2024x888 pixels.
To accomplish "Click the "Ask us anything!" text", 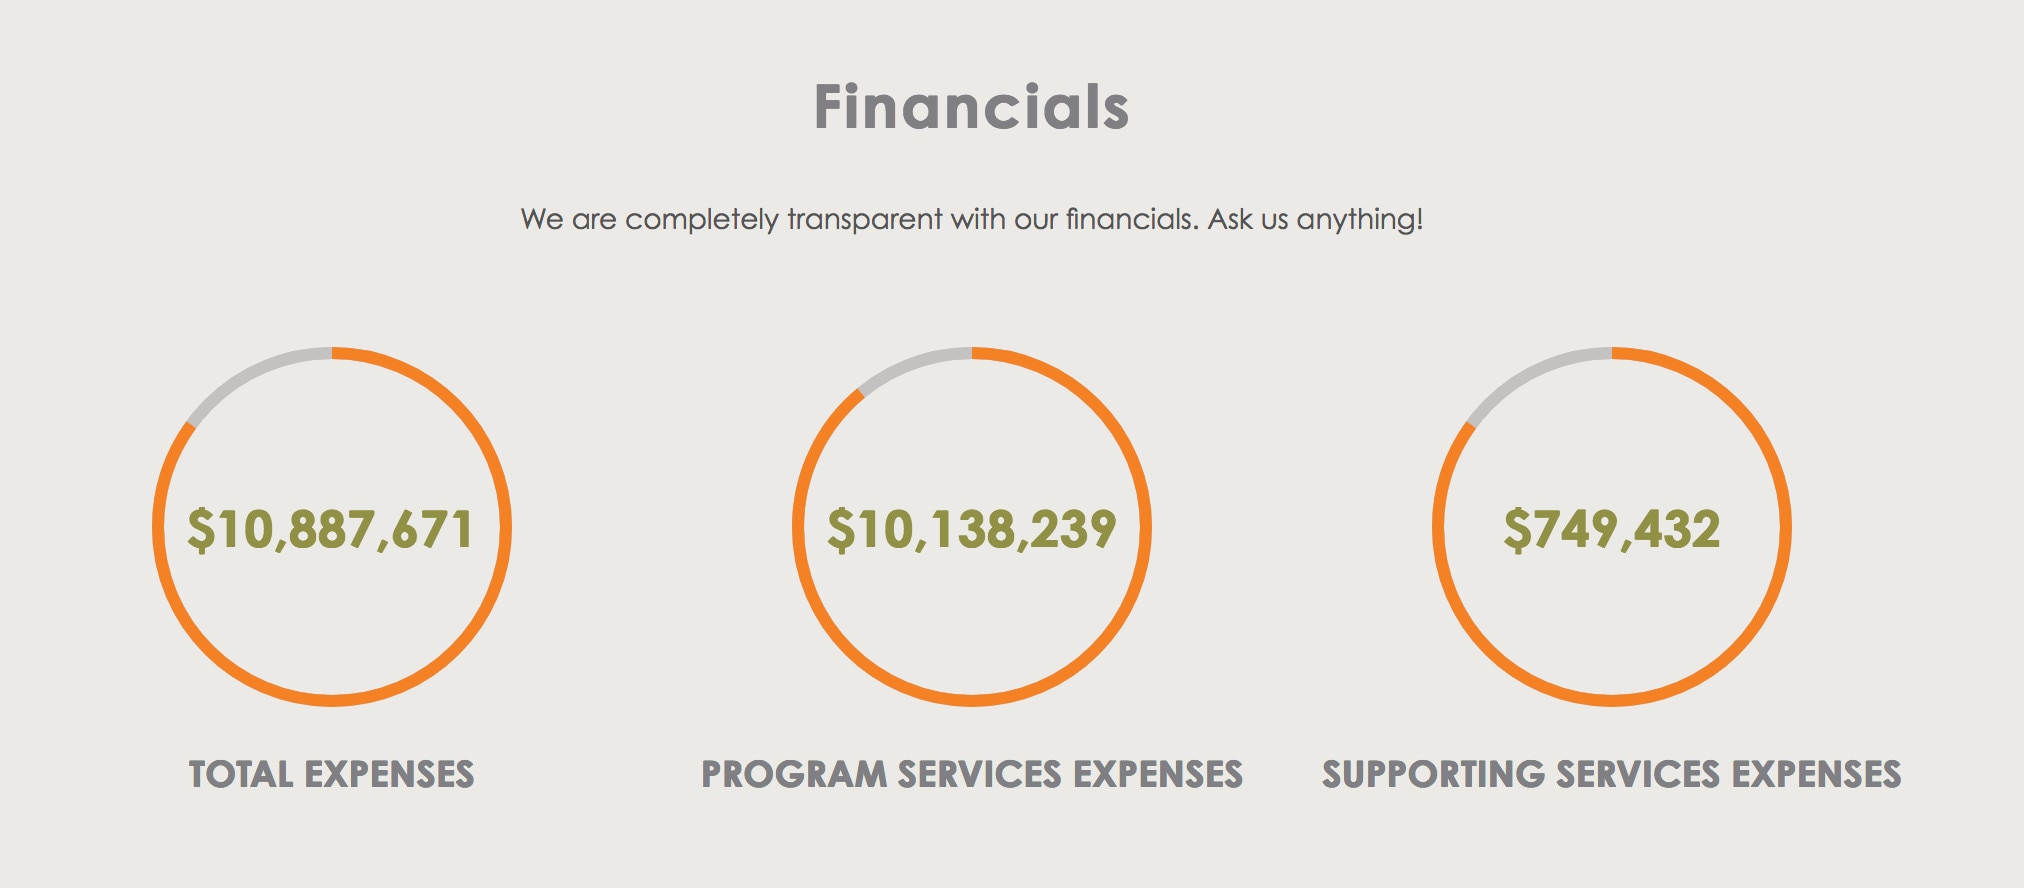I will [x=1315, y=219].
